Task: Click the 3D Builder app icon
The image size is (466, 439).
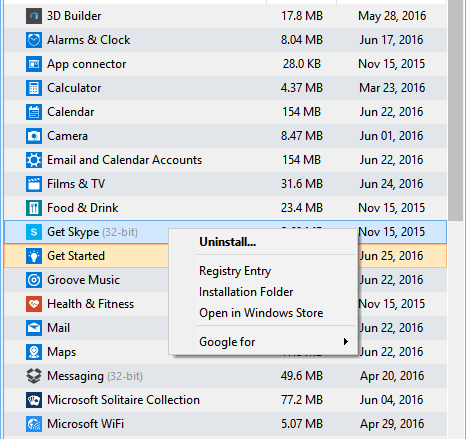Action: [34, 16]
